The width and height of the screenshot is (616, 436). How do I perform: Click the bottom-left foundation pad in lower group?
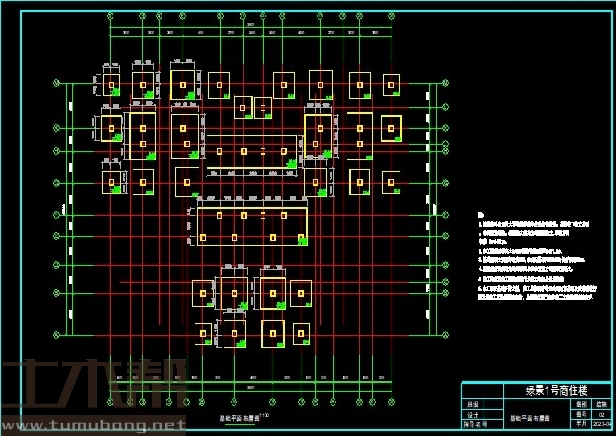[x=205, y=332]
